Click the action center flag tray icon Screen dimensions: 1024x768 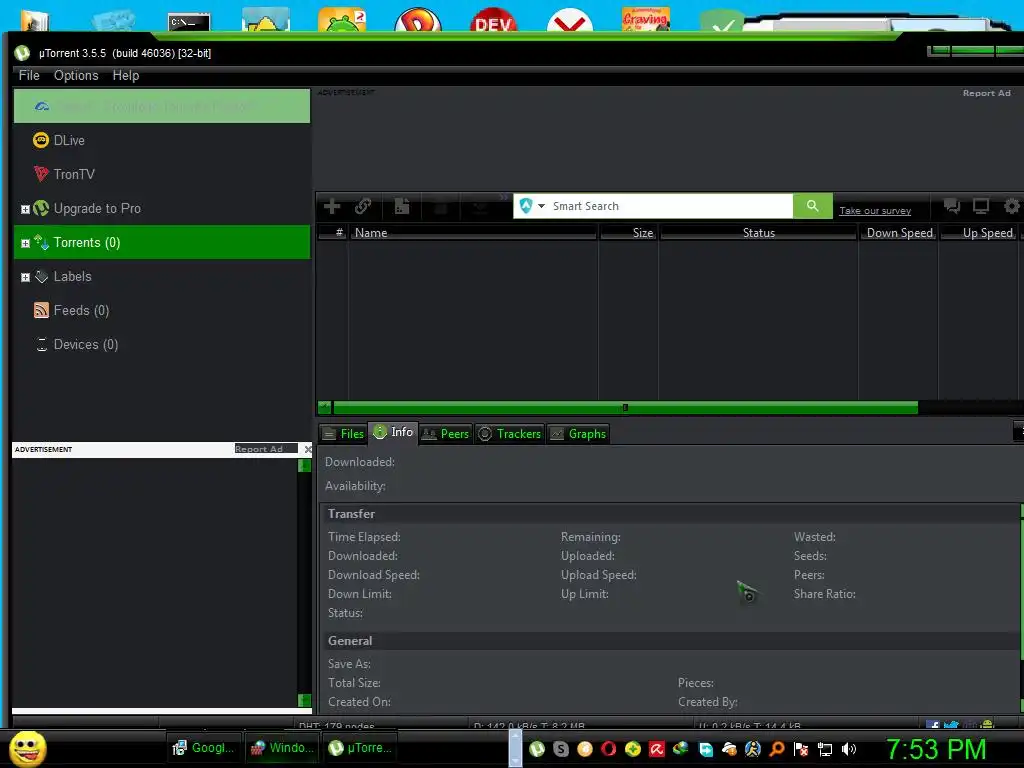pyautogui.click(x=801, y=749)
